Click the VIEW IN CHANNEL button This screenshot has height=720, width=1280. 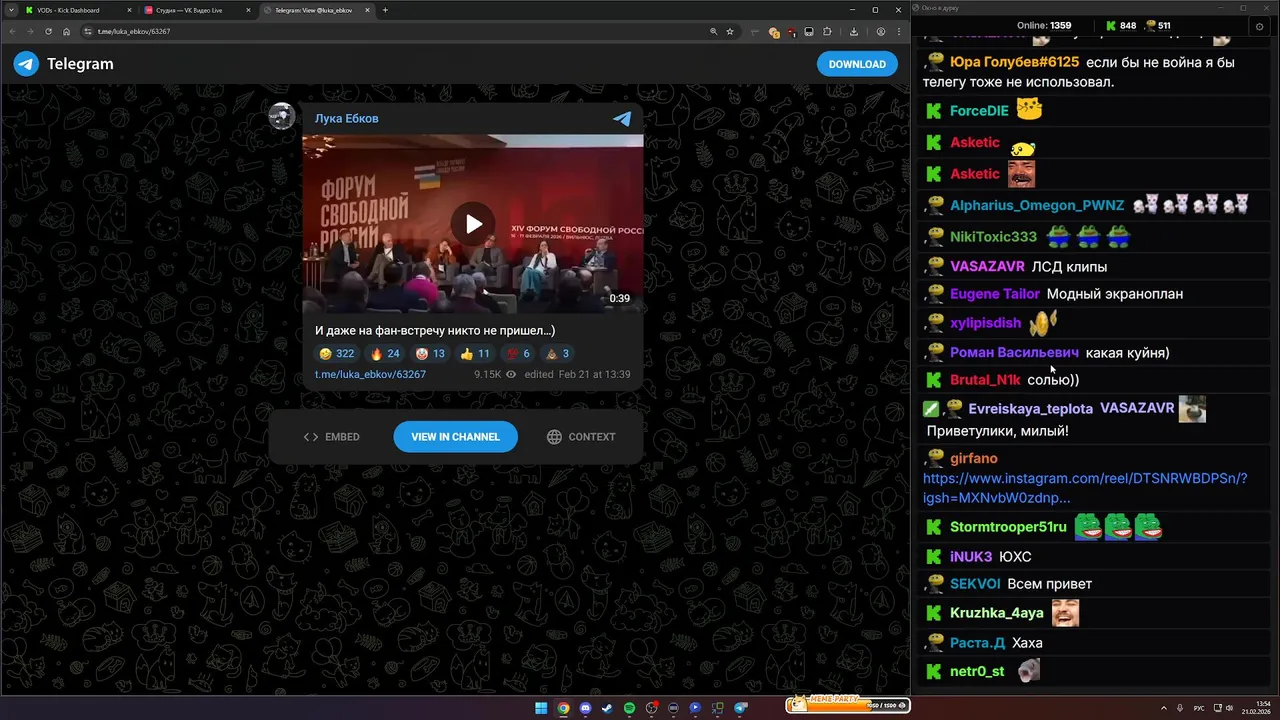(455, 437)
